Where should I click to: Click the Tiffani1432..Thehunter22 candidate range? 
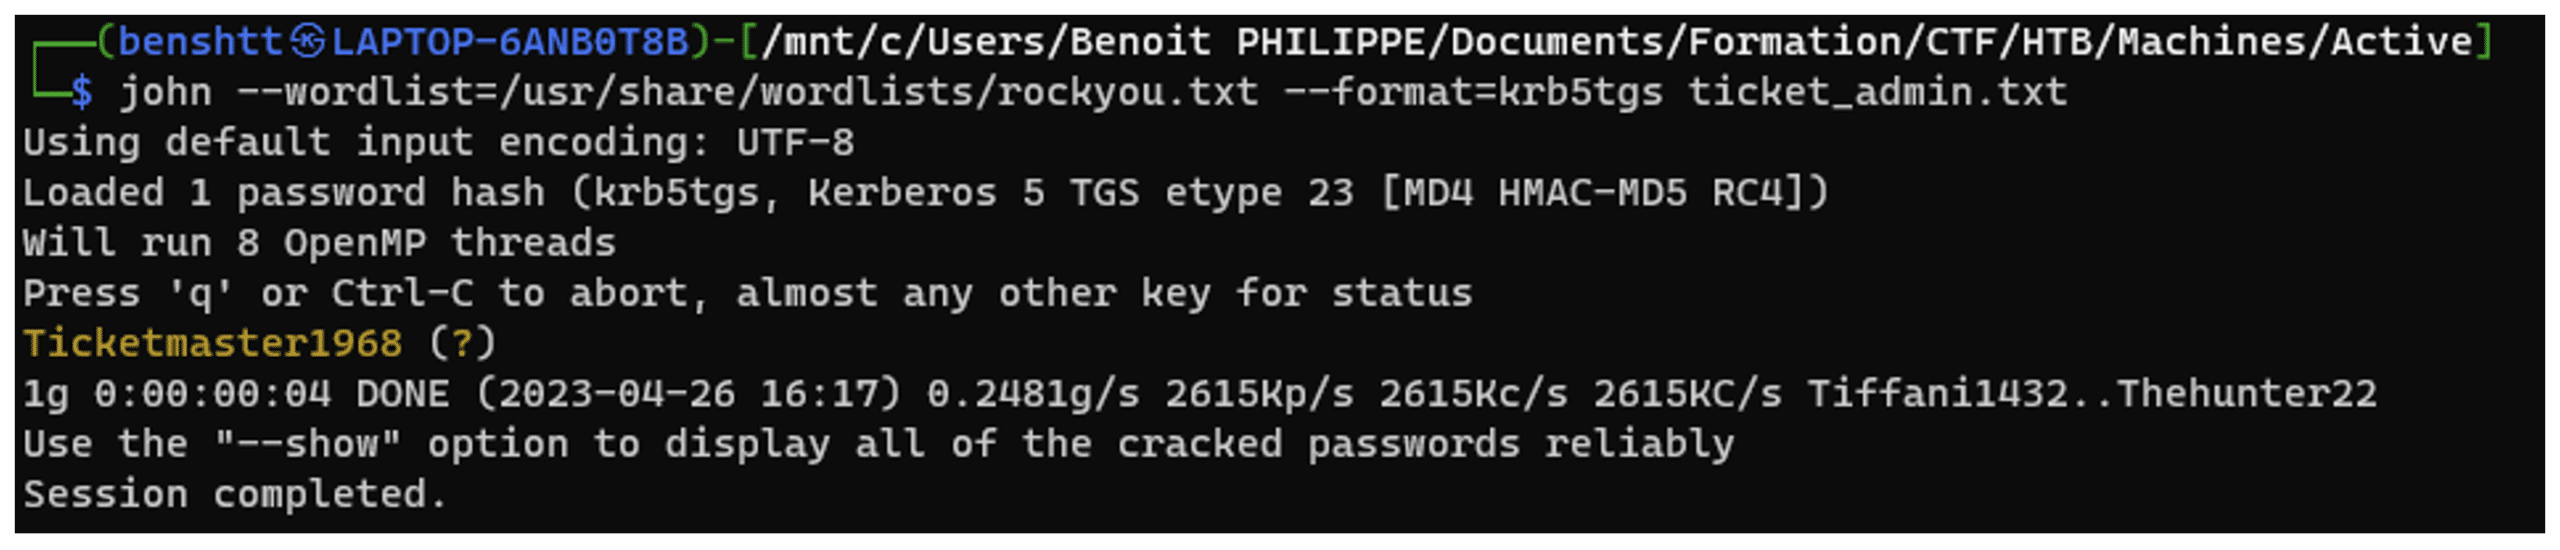pos(2092,394)
